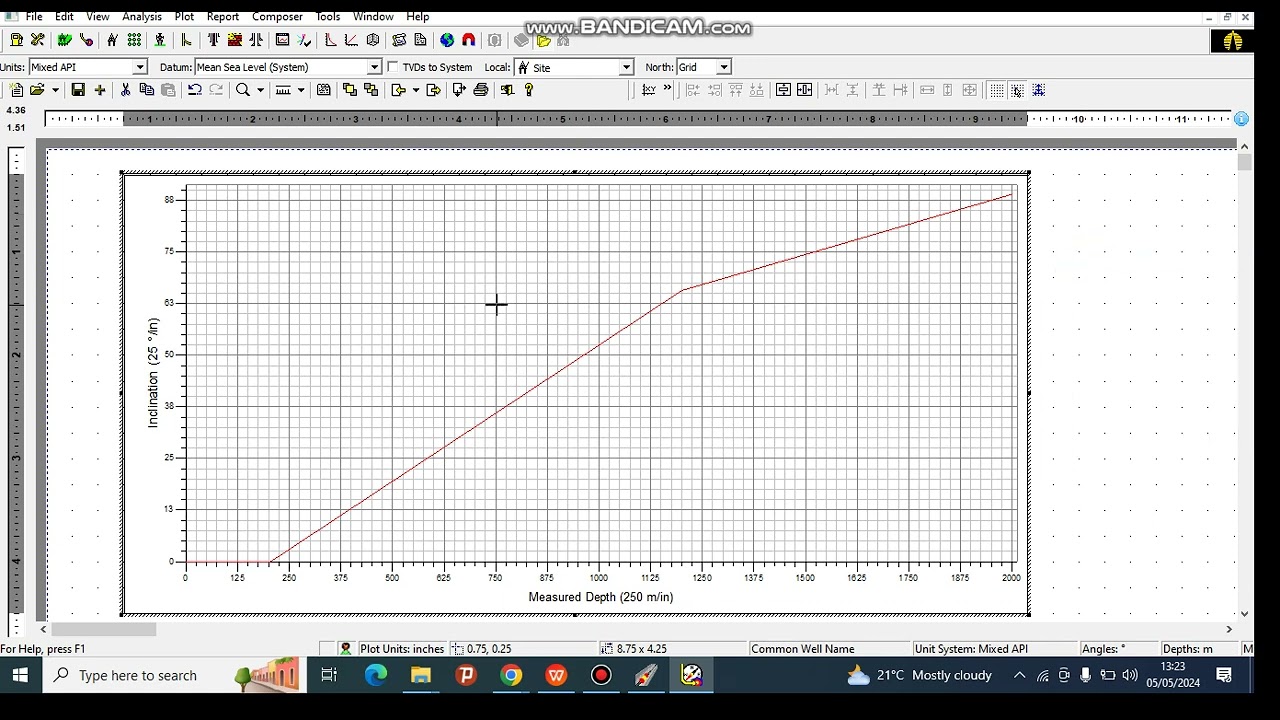The height and width of the screenshot is (720, 1280).
Task: Open Microsoft Edge from the taskbar
Action: click(x=375, y=676)
